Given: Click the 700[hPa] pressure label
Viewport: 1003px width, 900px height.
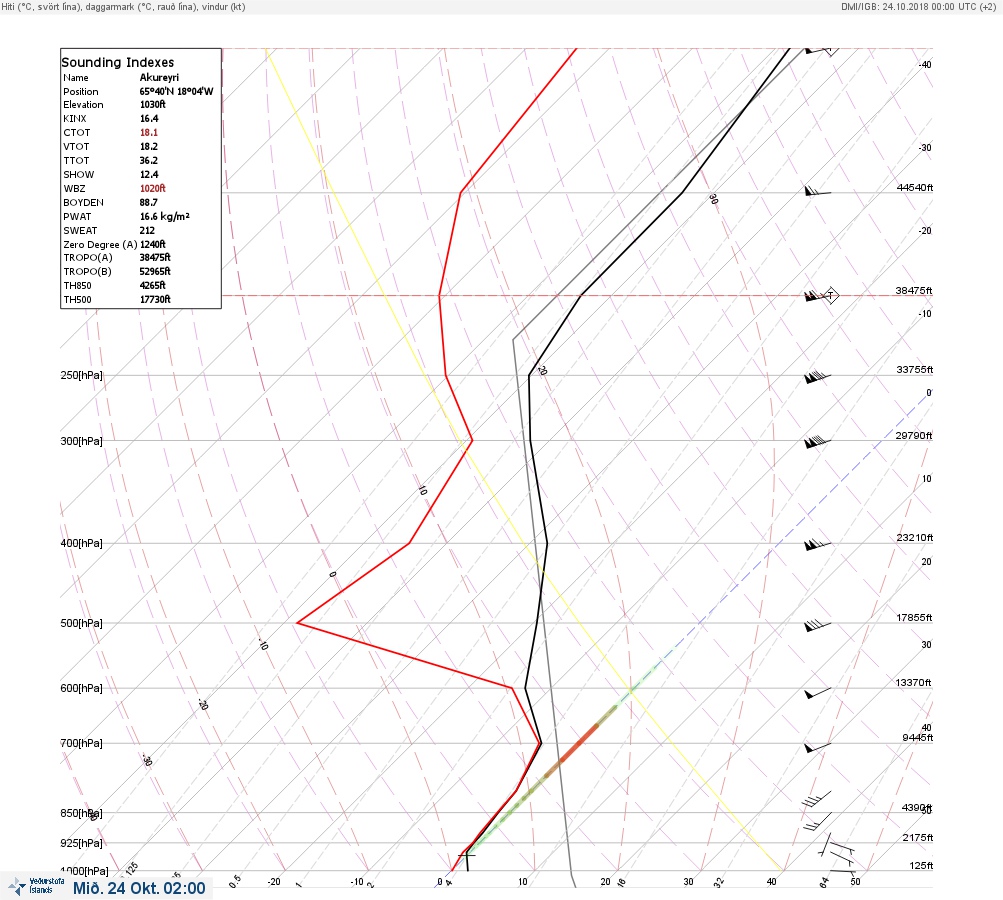Looking at the screenshot, I should [x=81, y=743].
